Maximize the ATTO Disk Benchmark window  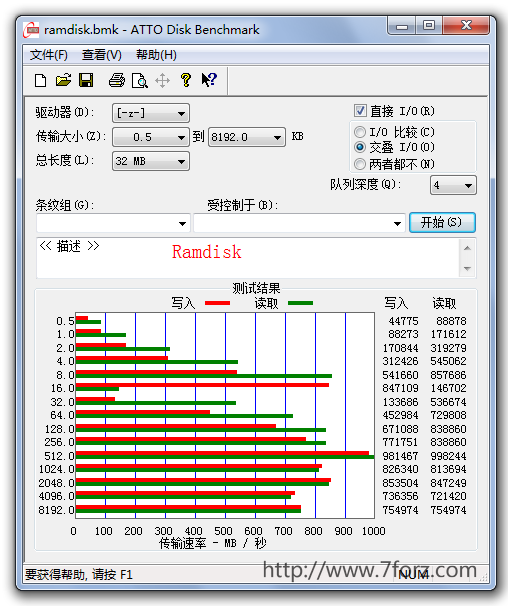[429, 26]
